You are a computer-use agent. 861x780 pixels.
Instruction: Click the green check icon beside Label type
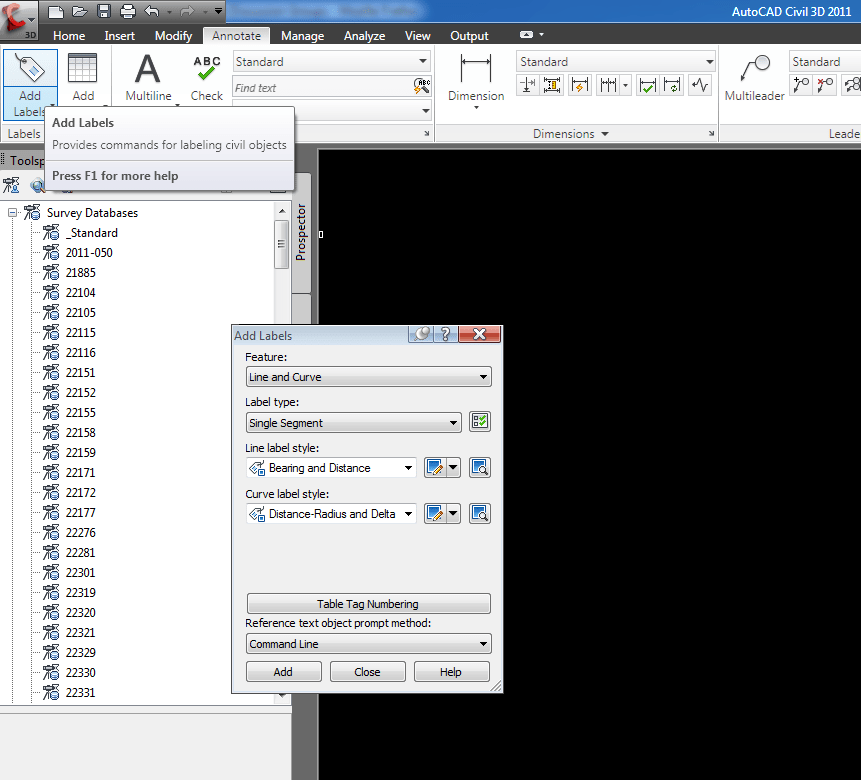479,421
